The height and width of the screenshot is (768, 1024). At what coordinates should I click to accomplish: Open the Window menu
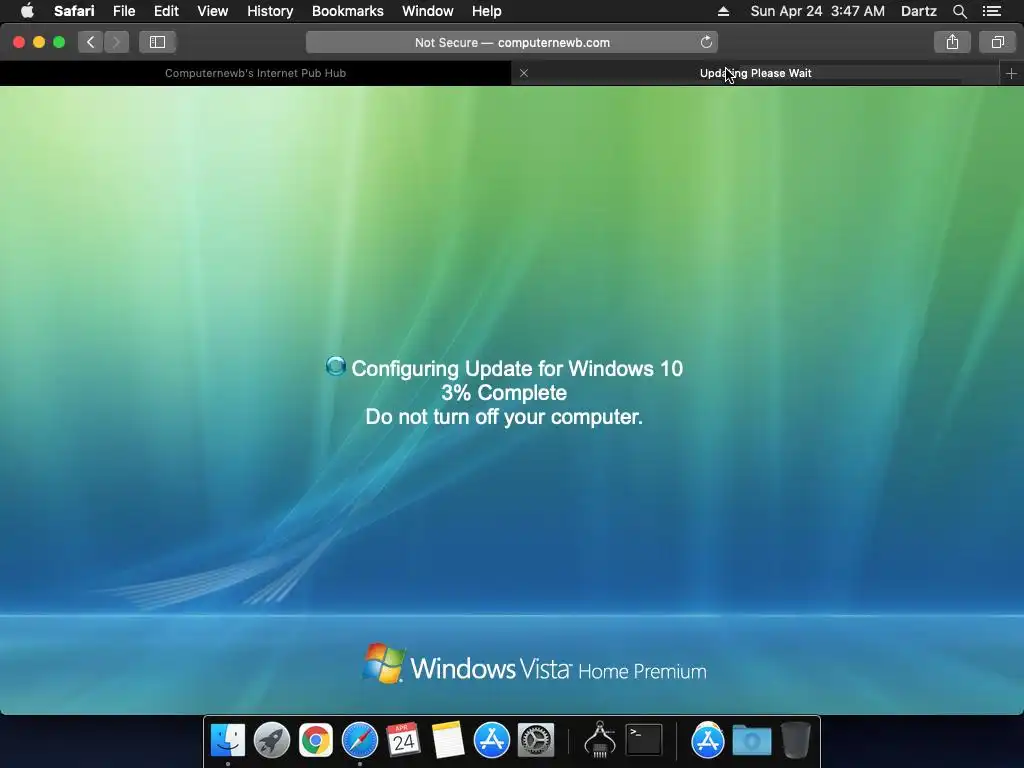coord(428,11)
